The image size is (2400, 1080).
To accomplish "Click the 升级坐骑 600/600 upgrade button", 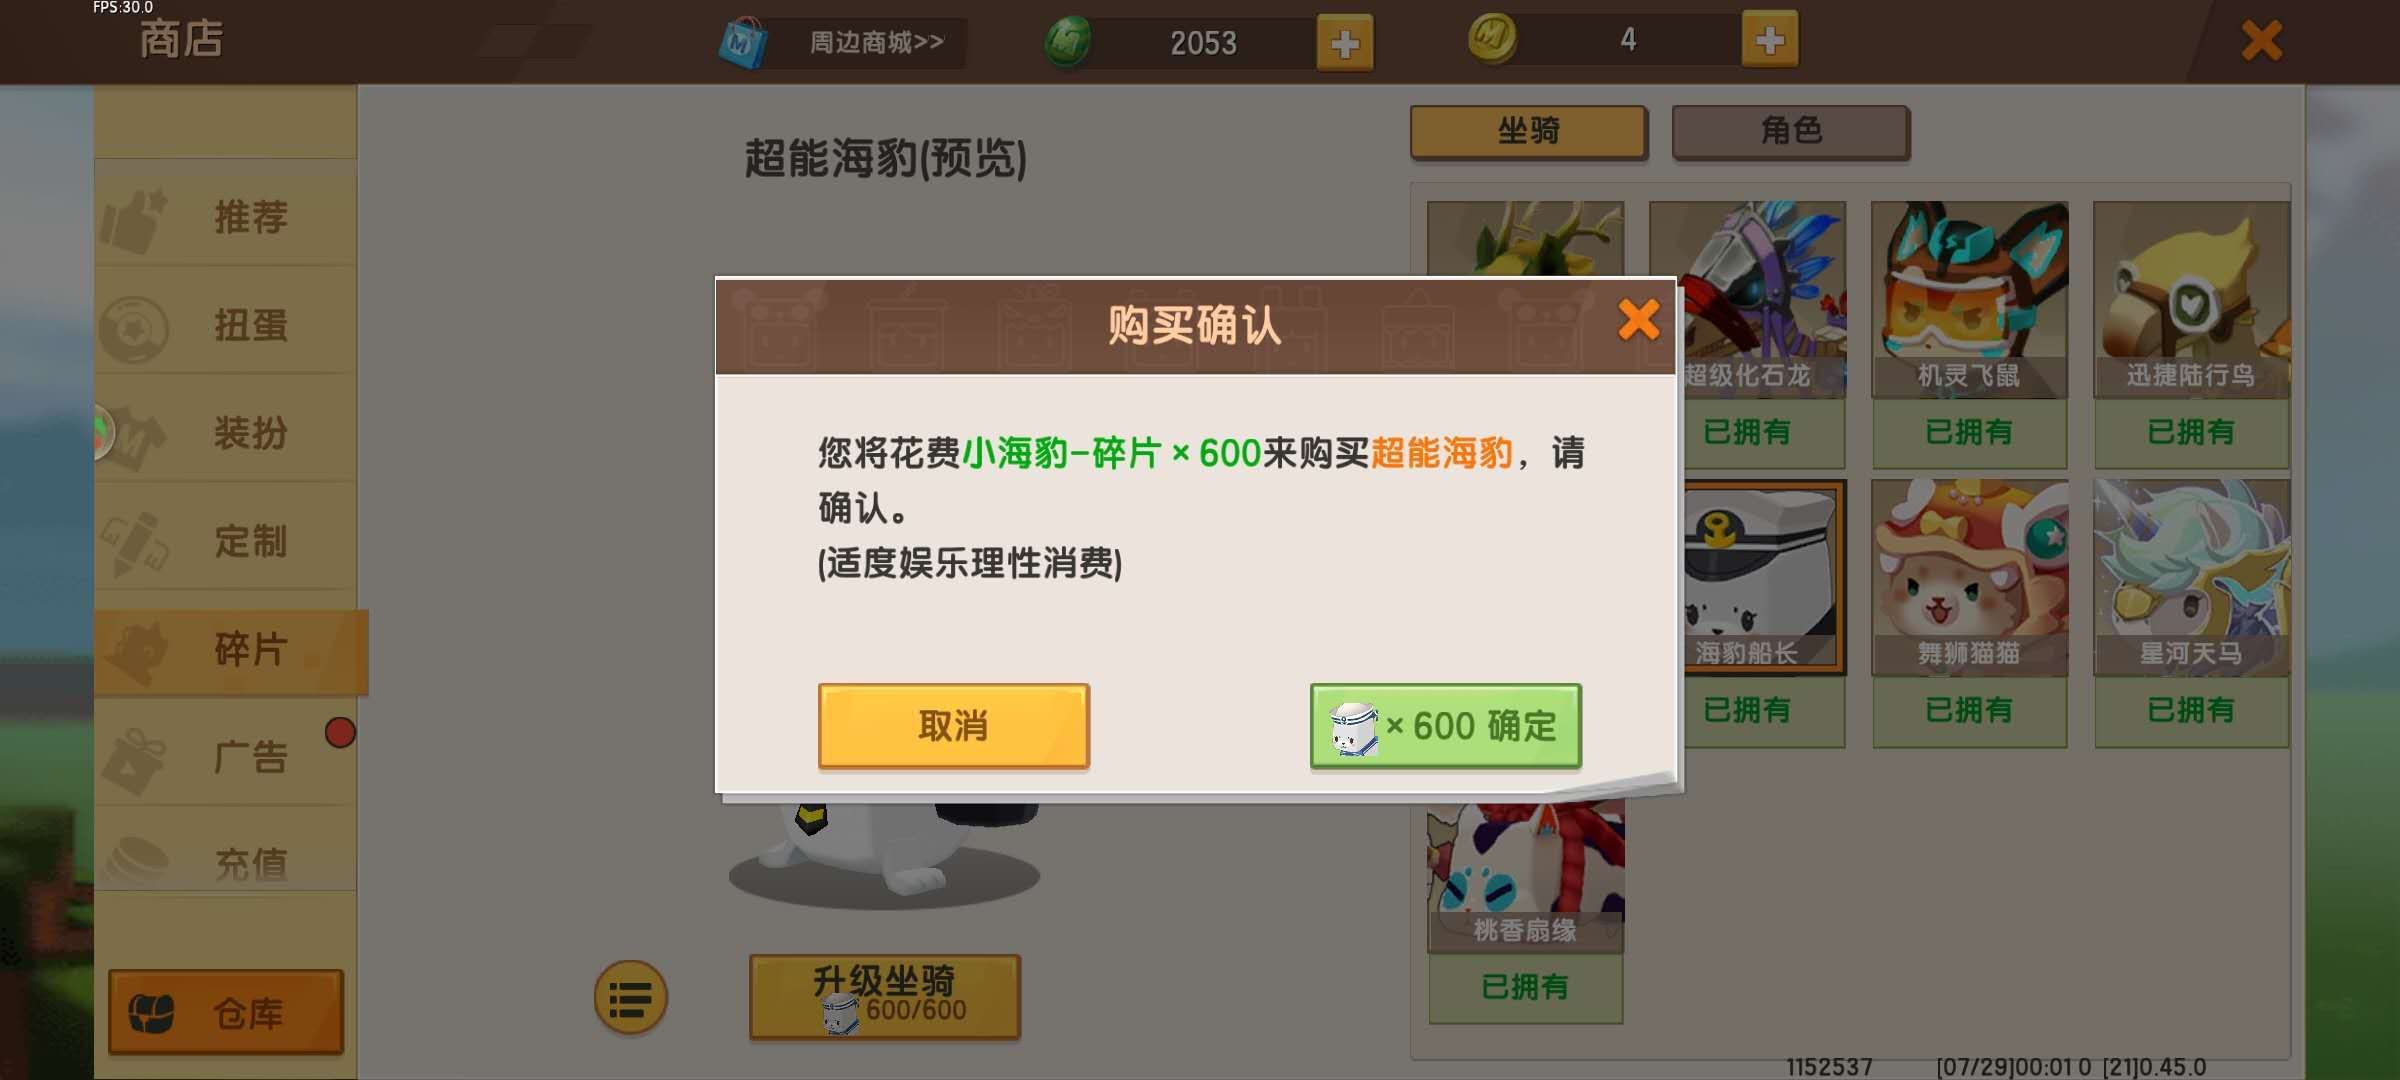I will tap(885, 997).
